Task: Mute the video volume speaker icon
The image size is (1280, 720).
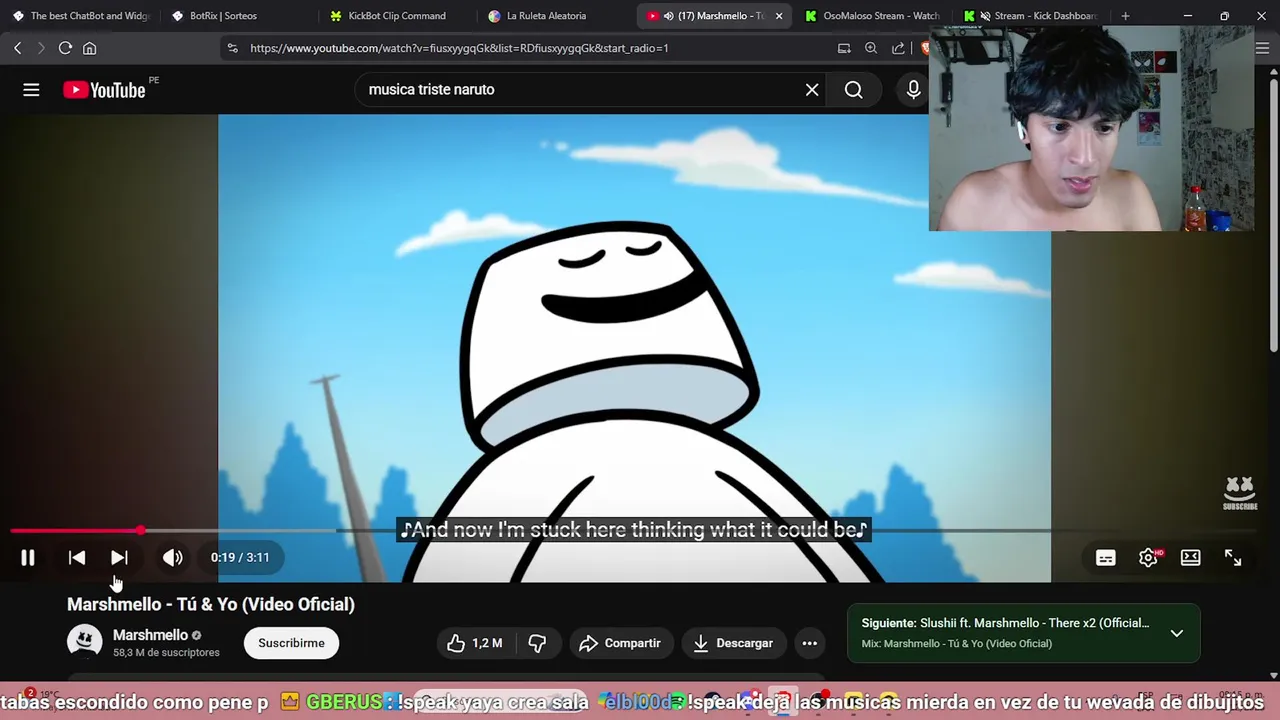Action: 173,558
